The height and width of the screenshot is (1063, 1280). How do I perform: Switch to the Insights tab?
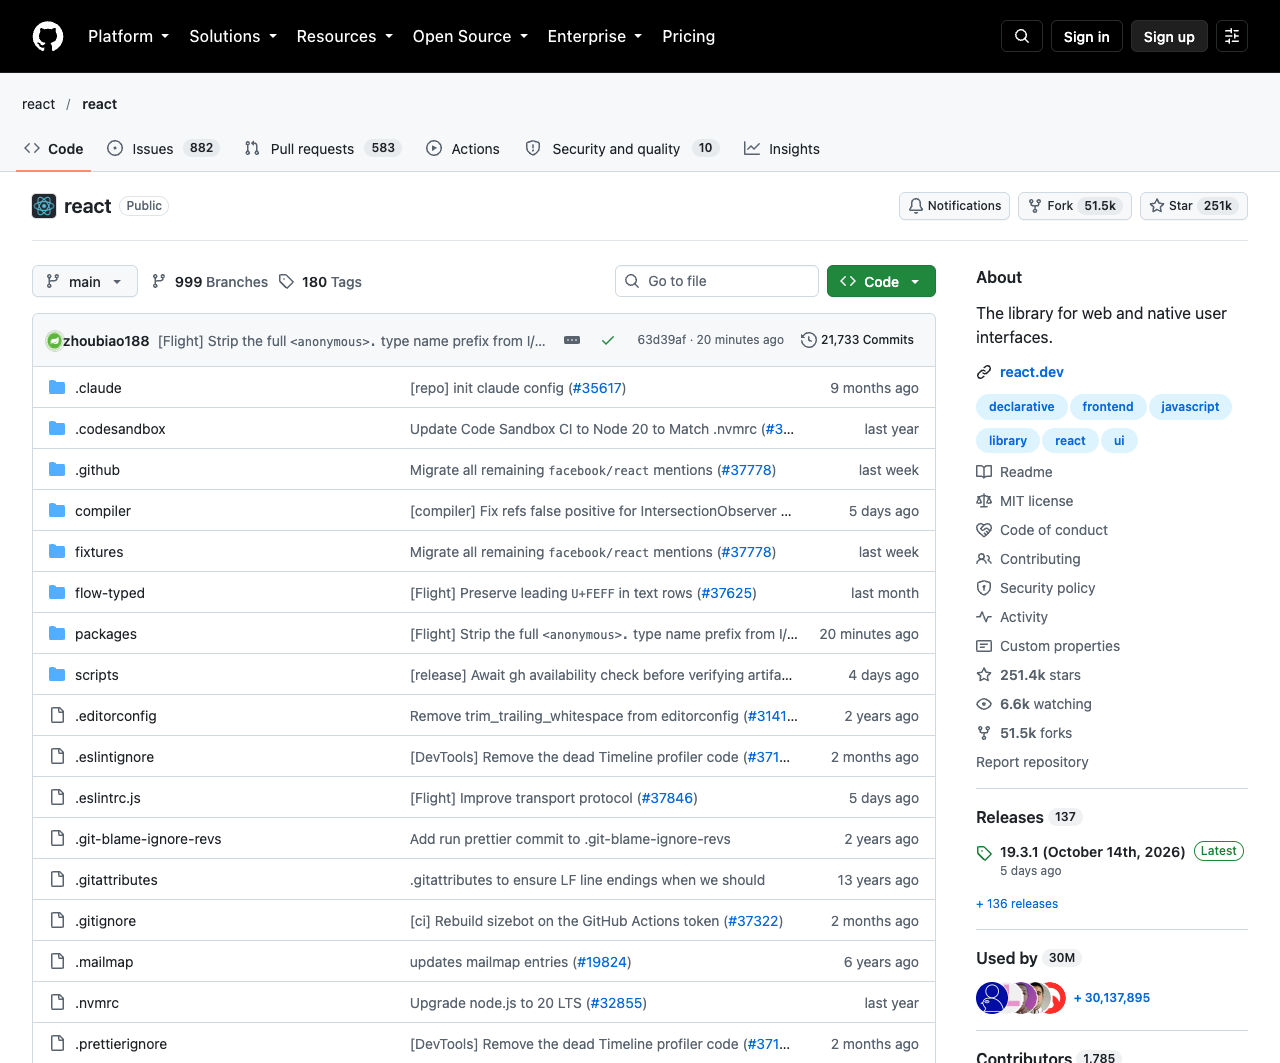[782, 149]
